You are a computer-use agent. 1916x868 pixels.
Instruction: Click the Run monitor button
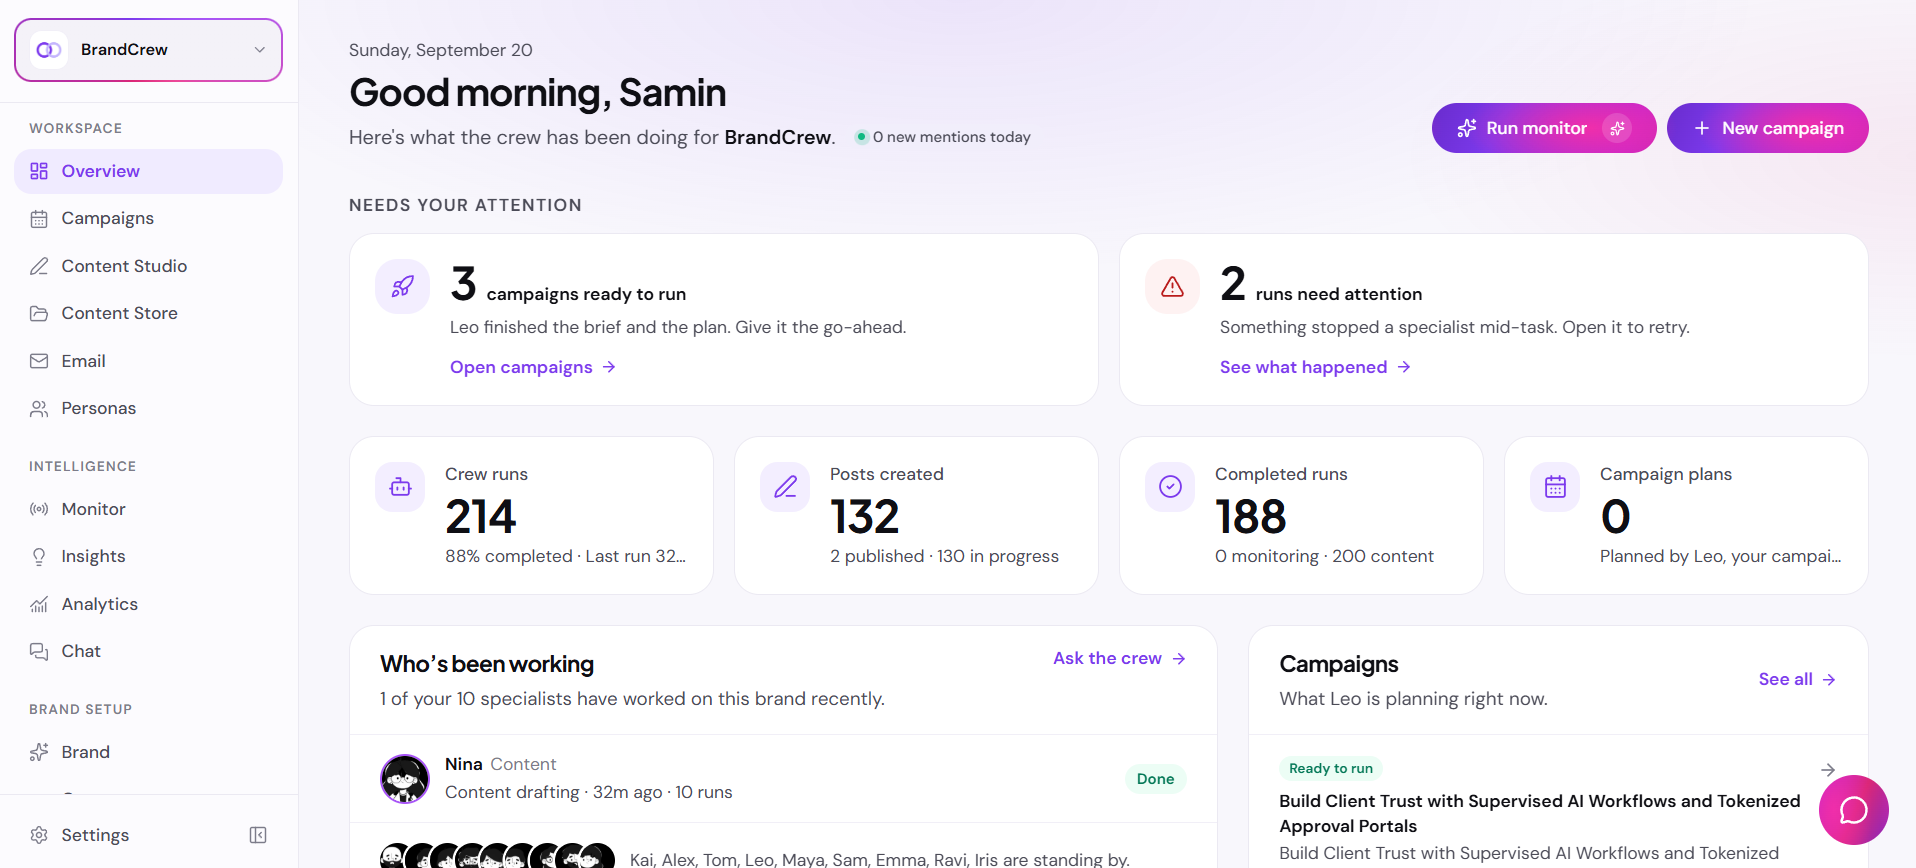point(1543,128)
